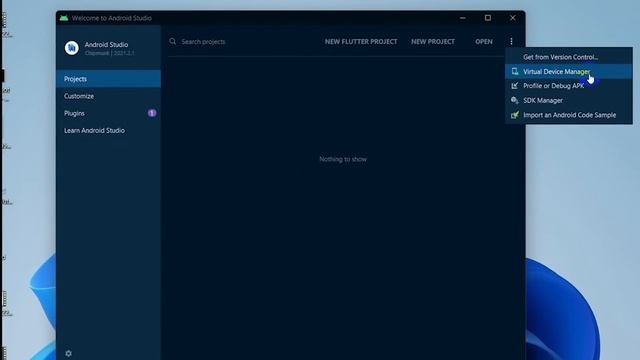Click the Virtual Device Manager phone icon
The height and width of the screenshot is (360, 640).
point(515,71)
